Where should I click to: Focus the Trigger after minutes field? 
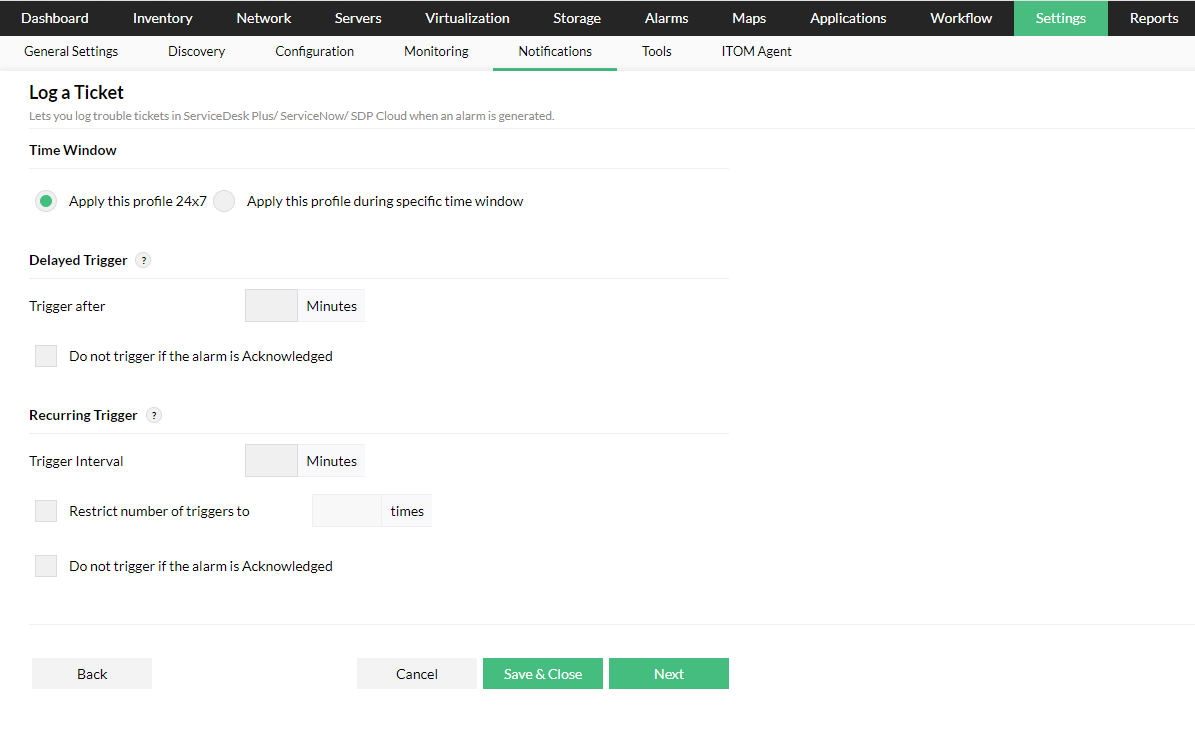[x=271, y=305]
